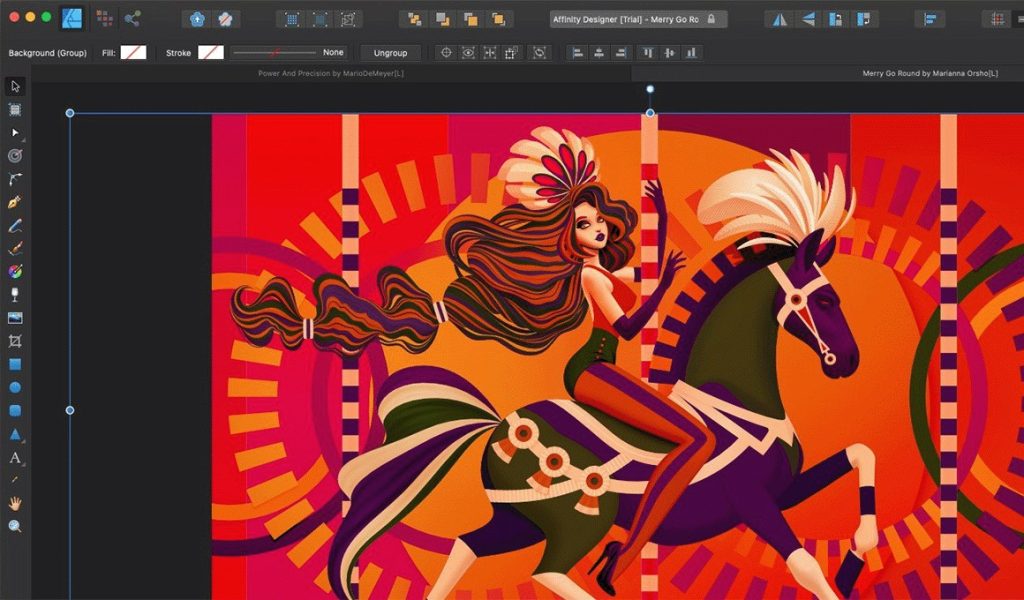This screenshot has height=600, width=1024.
Task: Select the View hand tool
Action: coord(15,503)
